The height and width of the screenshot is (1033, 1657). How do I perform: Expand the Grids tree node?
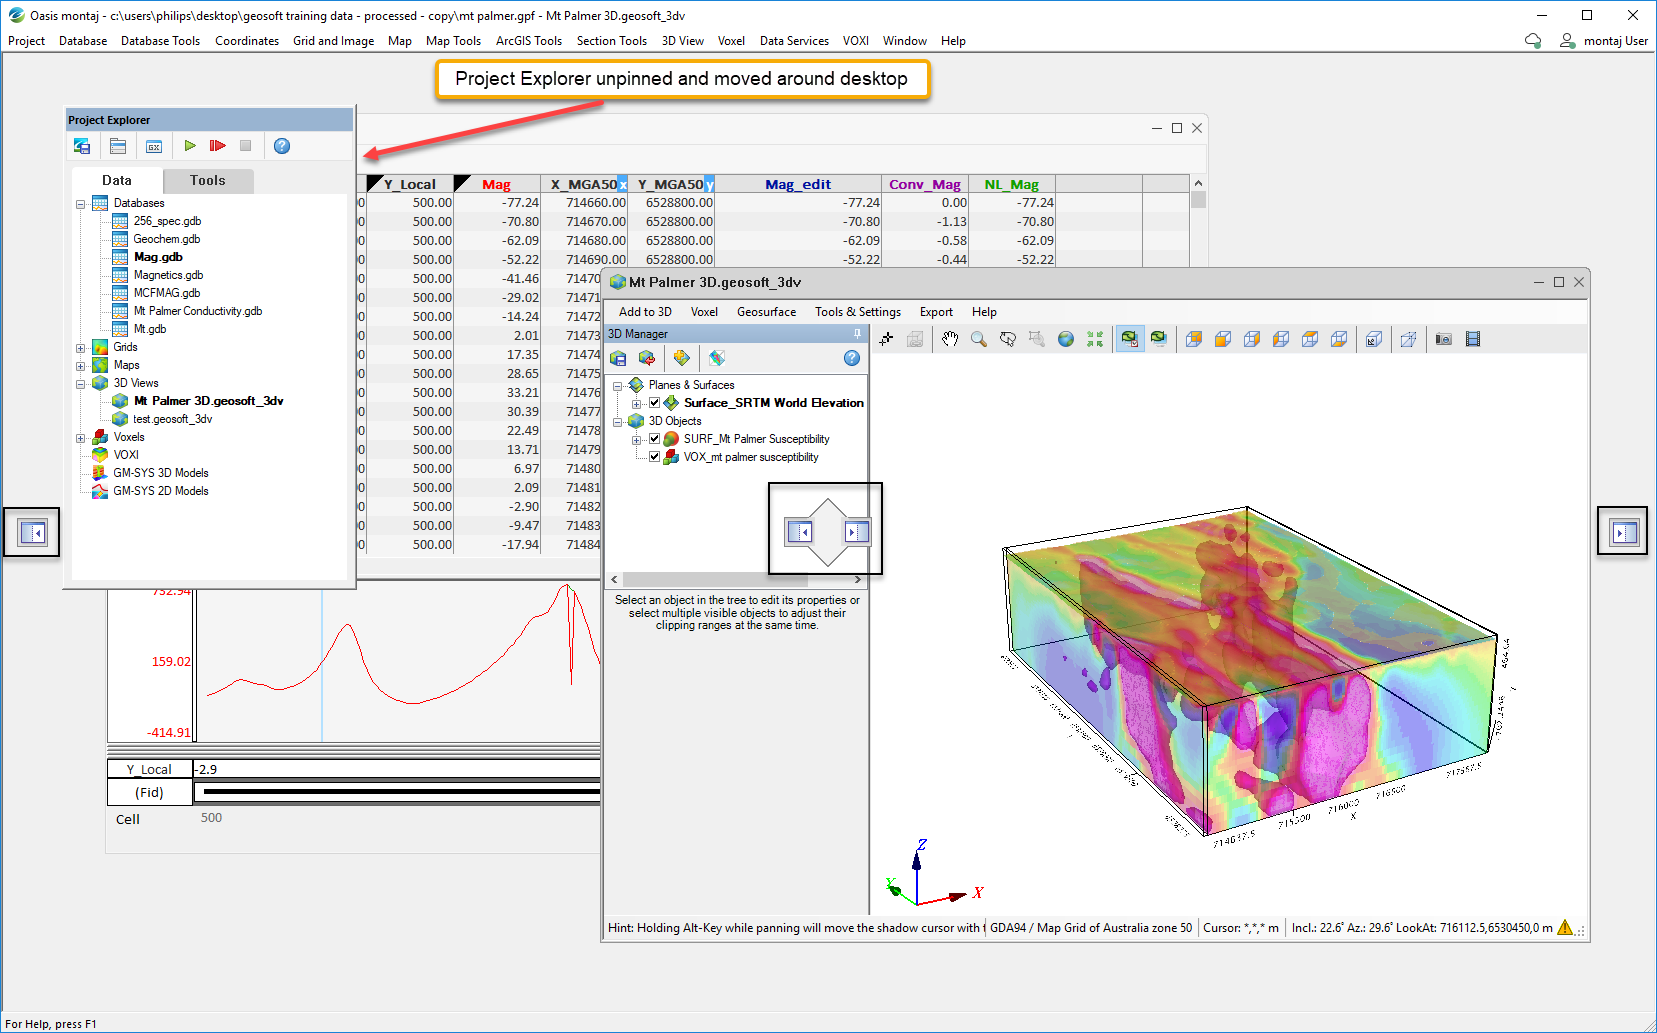tap(81, 348)
